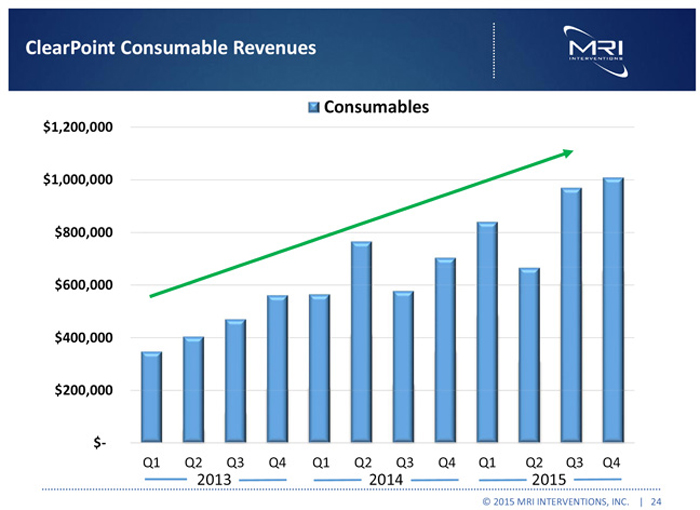Select the Q1 2013 bar
Viewport: 700px width, 510px height.
point(149,396)
